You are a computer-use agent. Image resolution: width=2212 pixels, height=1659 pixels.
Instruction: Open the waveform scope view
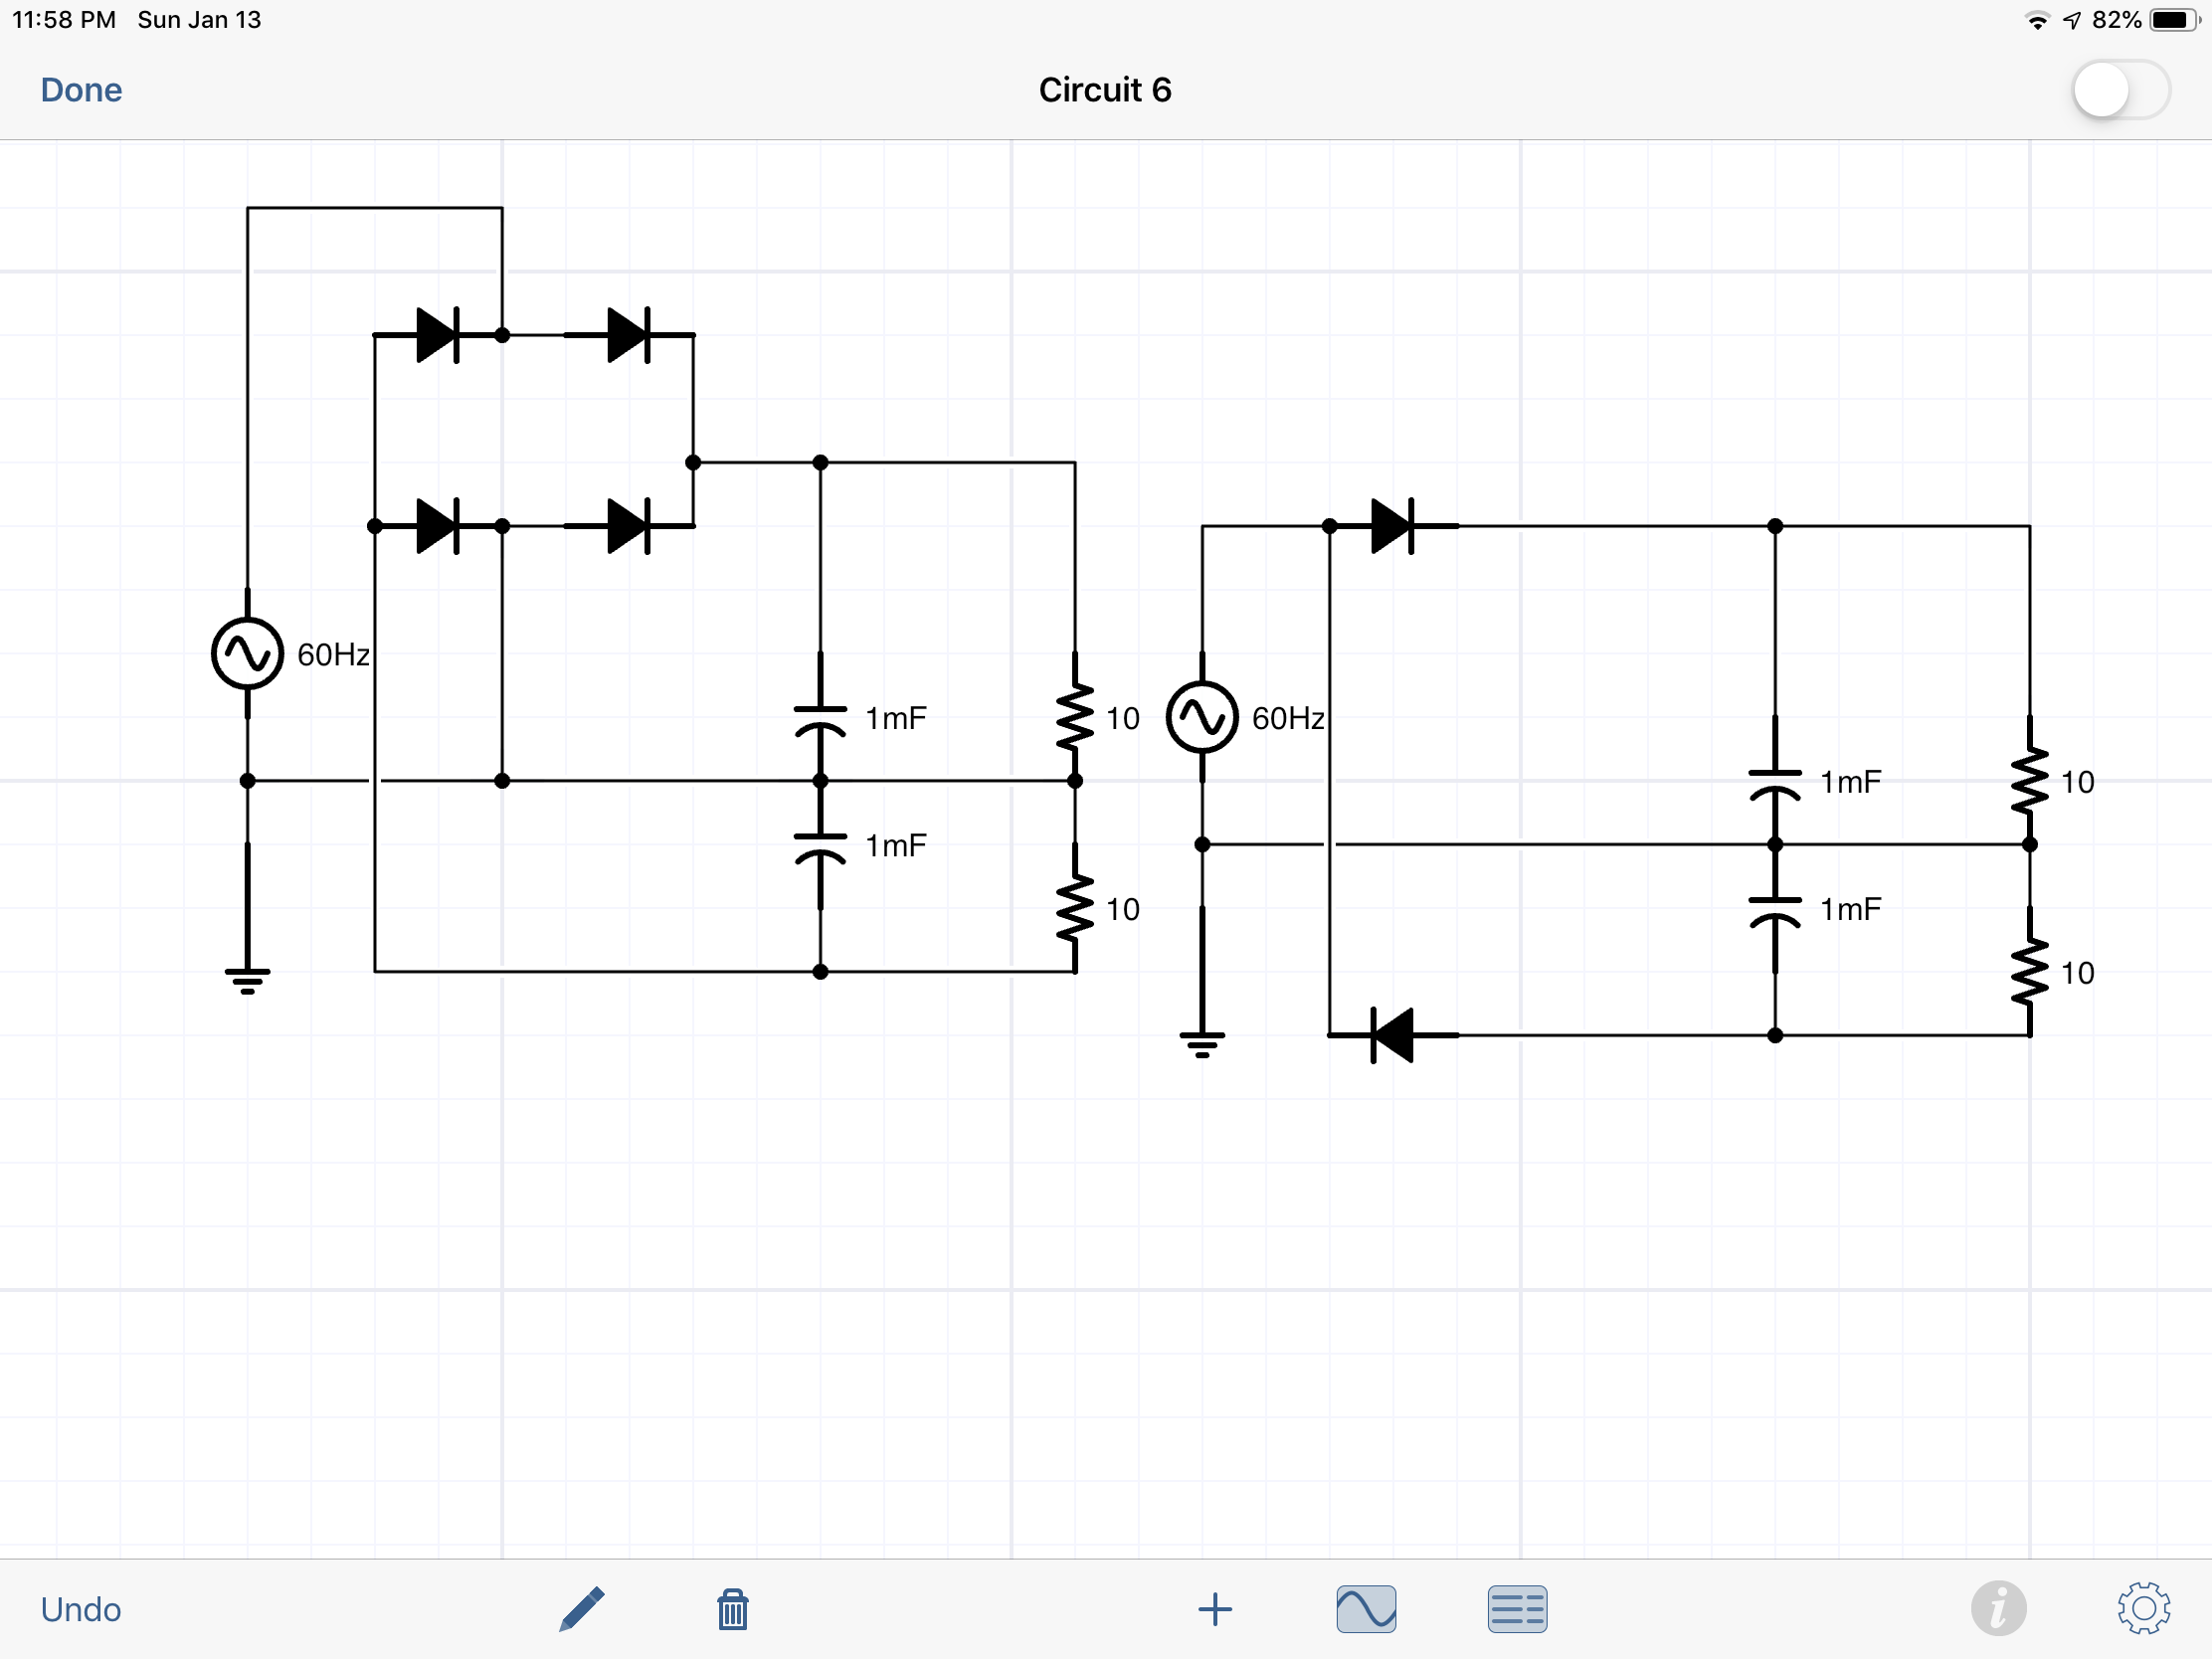click(1366, 1609)
